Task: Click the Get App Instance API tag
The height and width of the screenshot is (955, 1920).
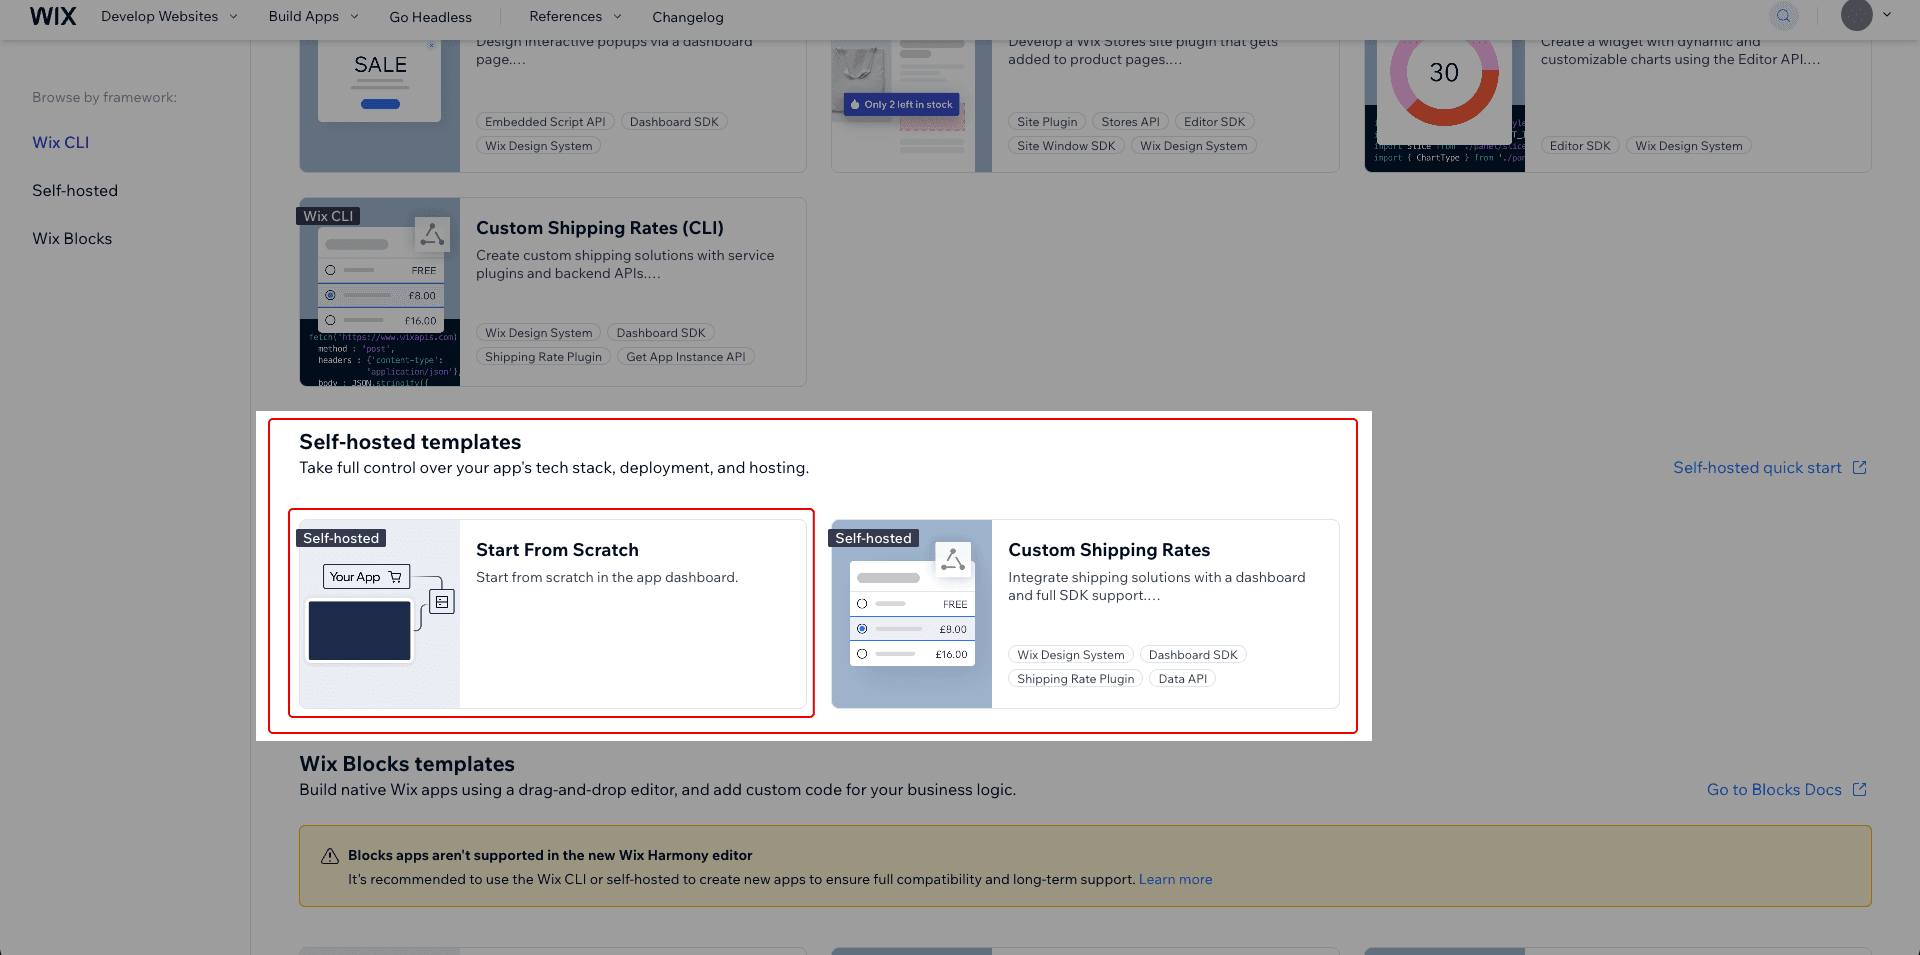Action: (685, 357)
